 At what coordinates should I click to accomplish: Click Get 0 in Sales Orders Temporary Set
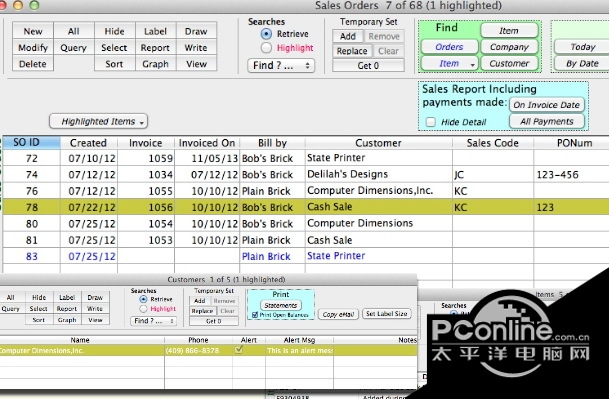coord(368,66)
